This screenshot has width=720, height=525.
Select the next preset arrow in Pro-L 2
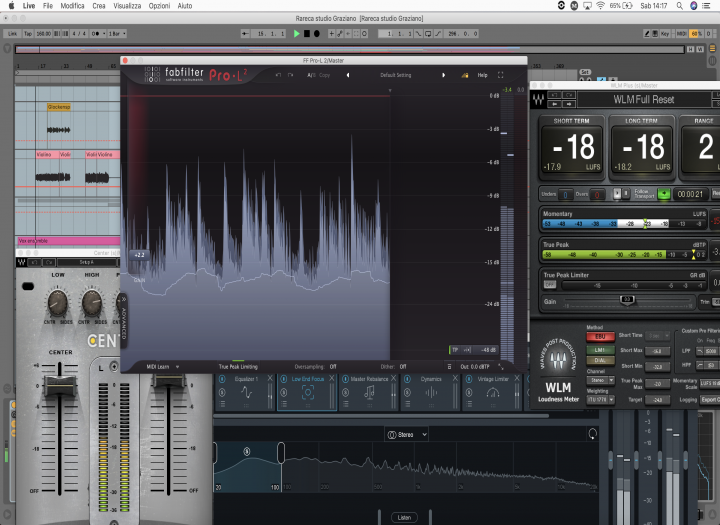[x=443, y=75]
